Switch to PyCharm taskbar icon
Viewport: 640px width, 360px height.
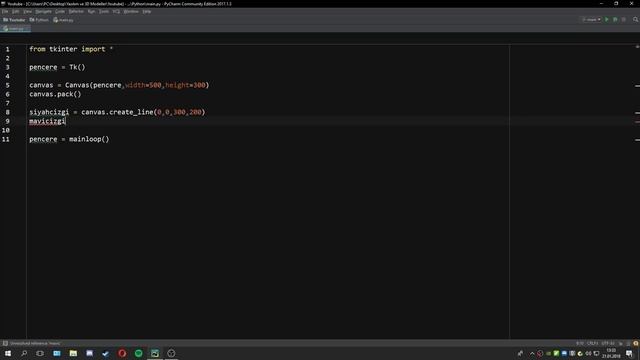(155, 353)
